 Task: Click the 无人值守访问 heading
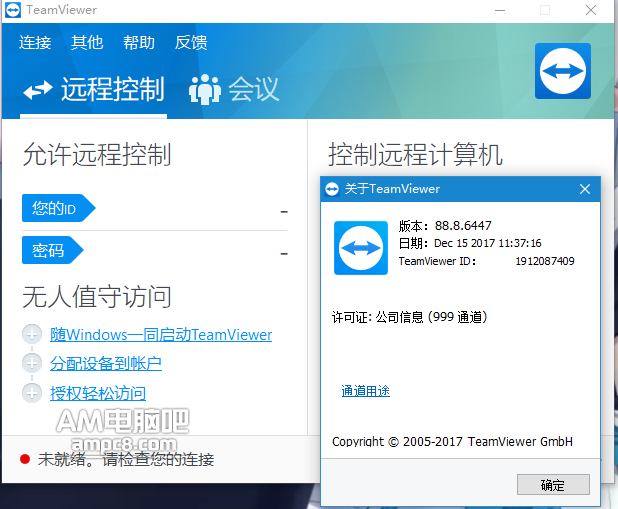pos(97,296)
